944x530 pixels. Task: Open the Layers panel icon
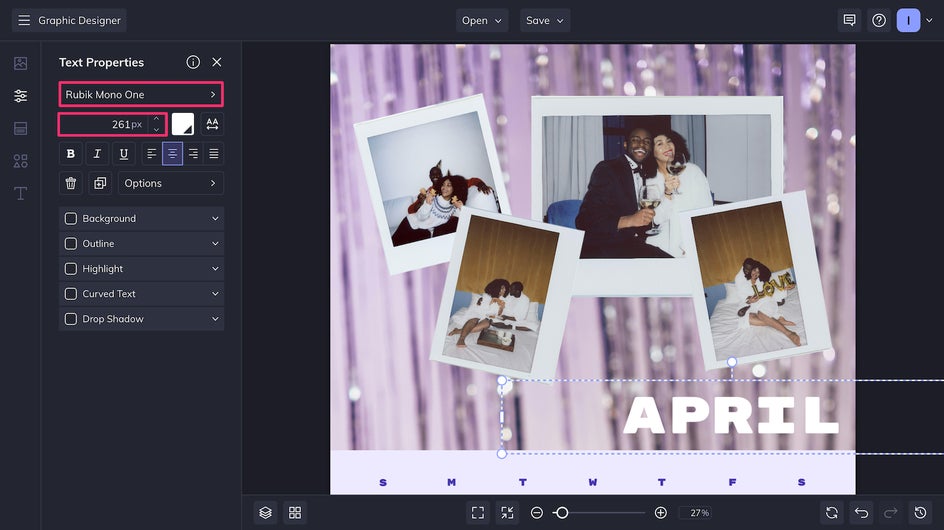click(x=266, y=513)
